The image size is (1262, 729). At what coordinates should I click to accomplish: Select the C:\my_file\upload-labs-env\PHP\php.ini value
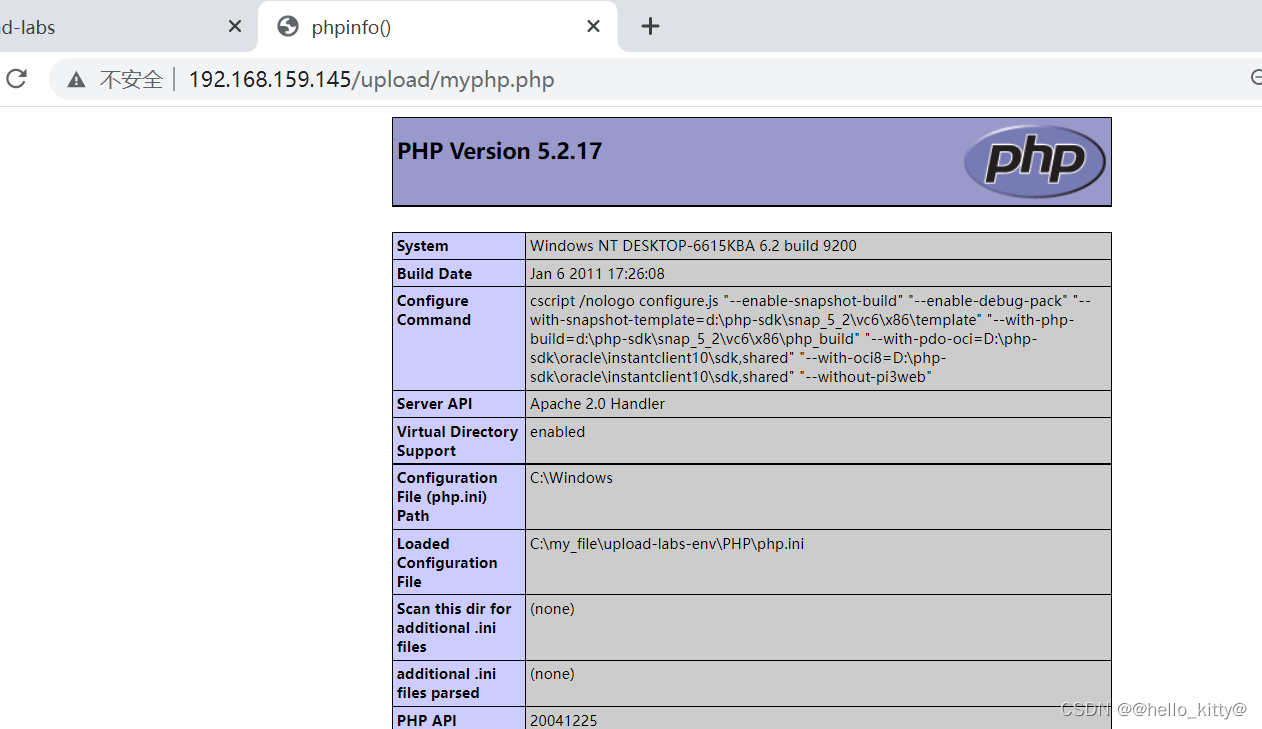tap(667, 544)
